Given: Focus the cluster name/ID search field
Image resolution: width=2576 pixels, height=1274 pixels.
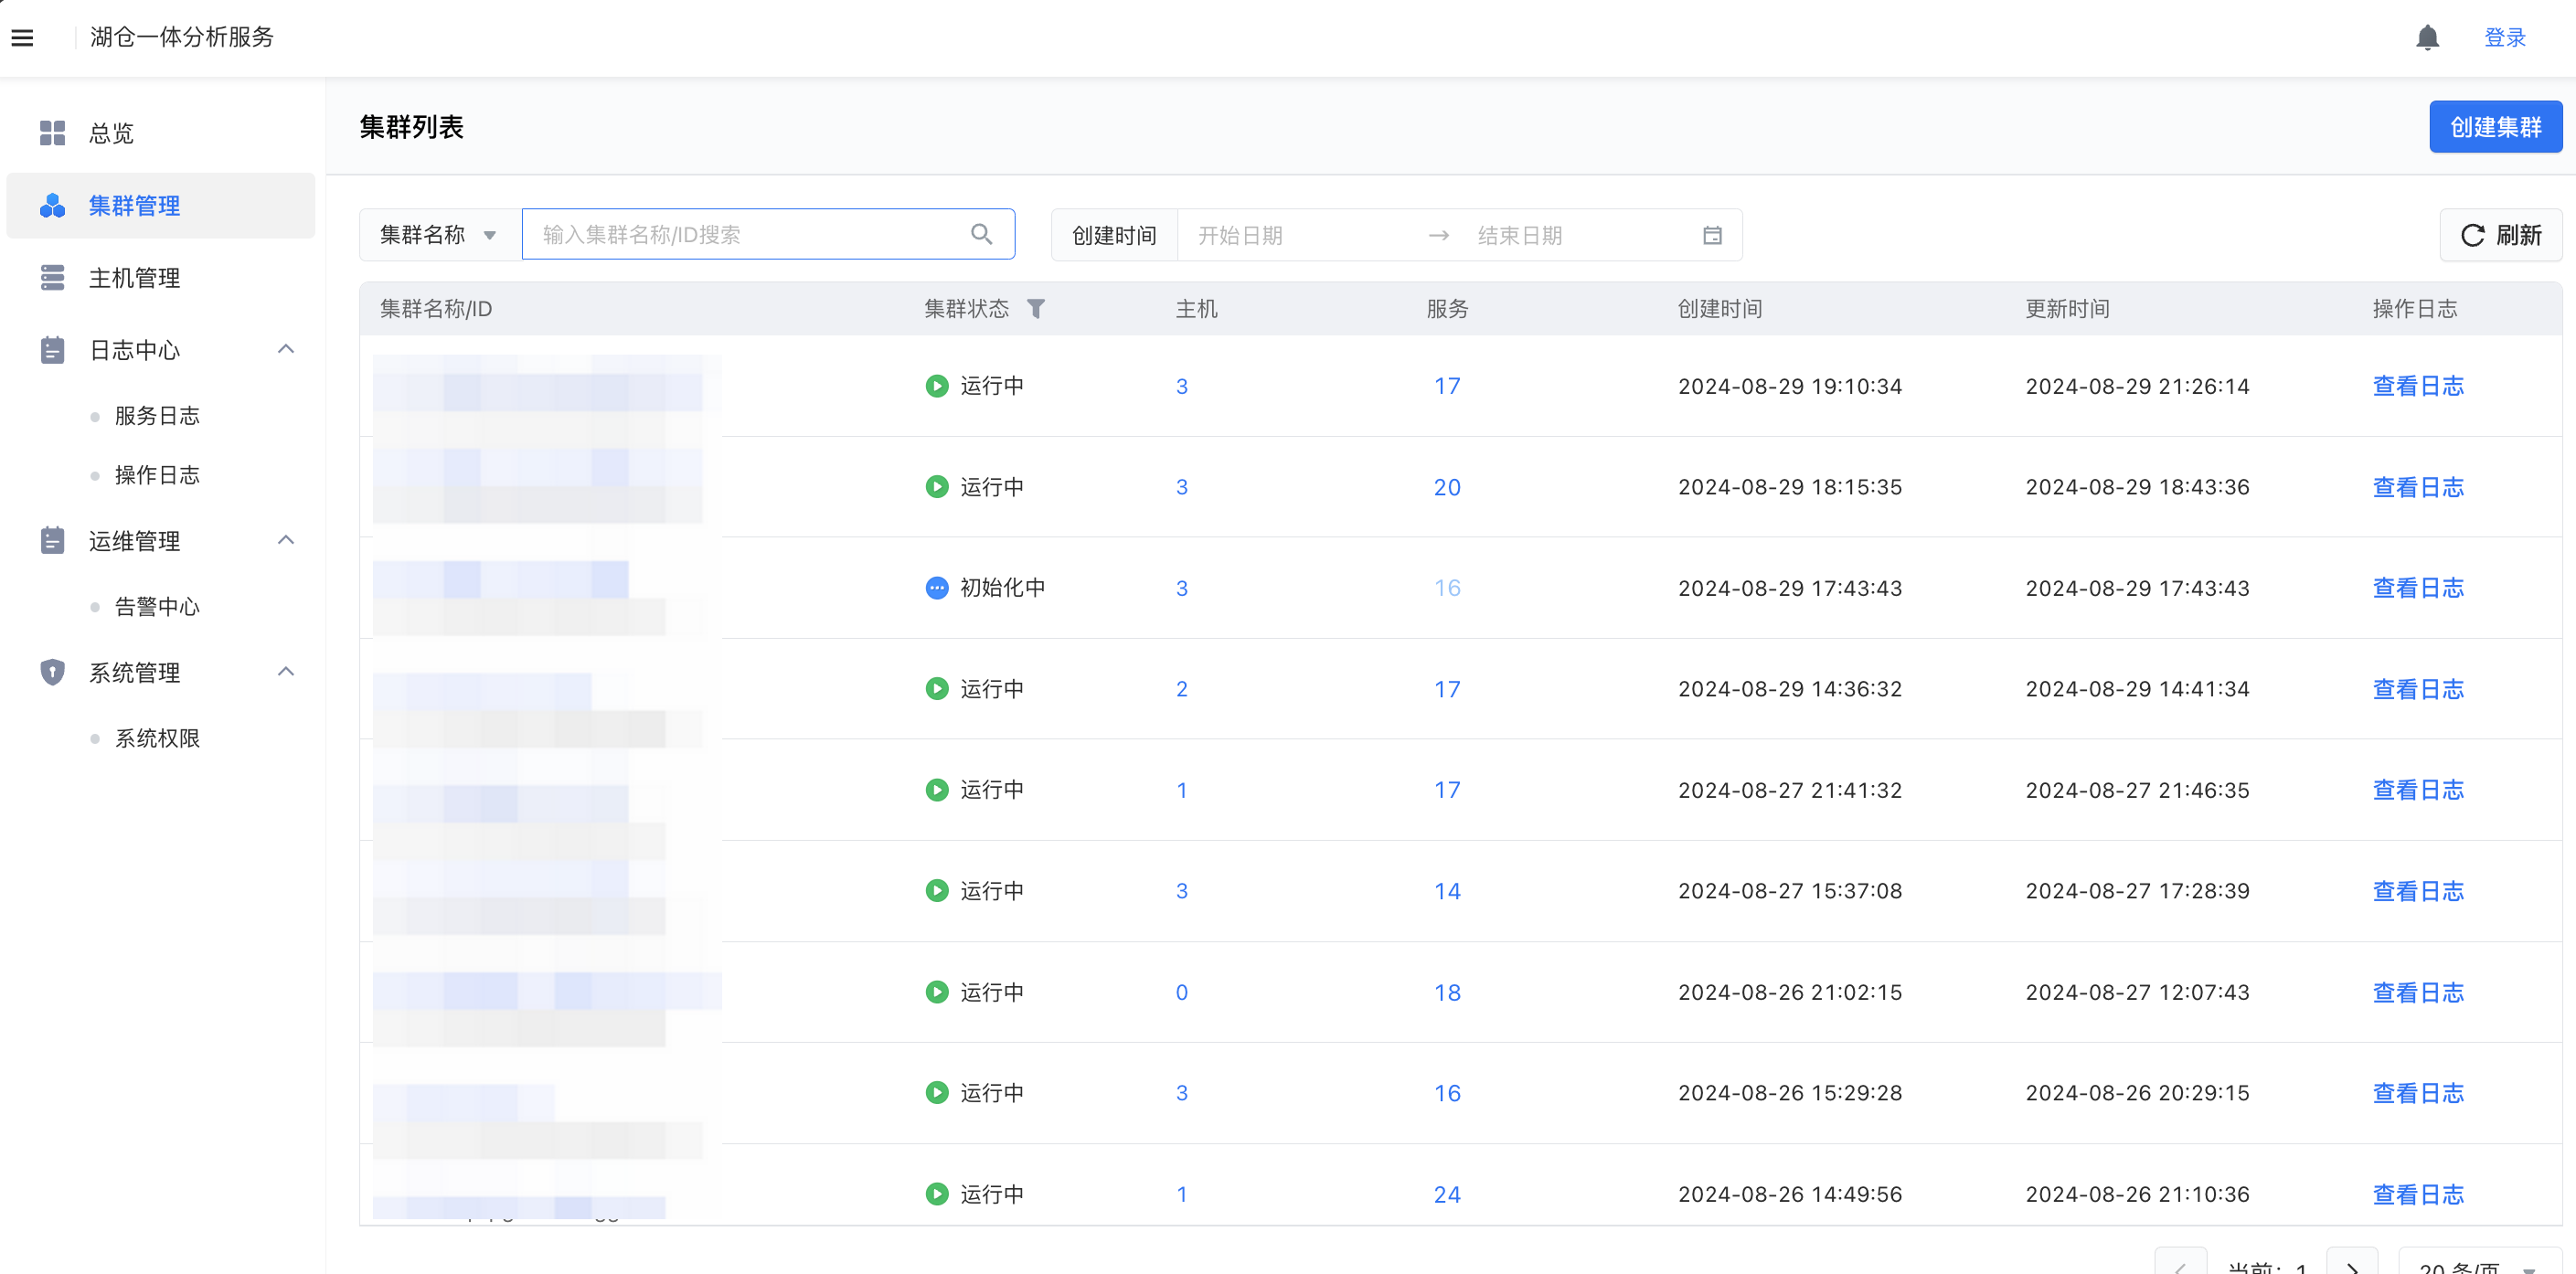Looking at the screenshot, I should click(x=768, y=234).
